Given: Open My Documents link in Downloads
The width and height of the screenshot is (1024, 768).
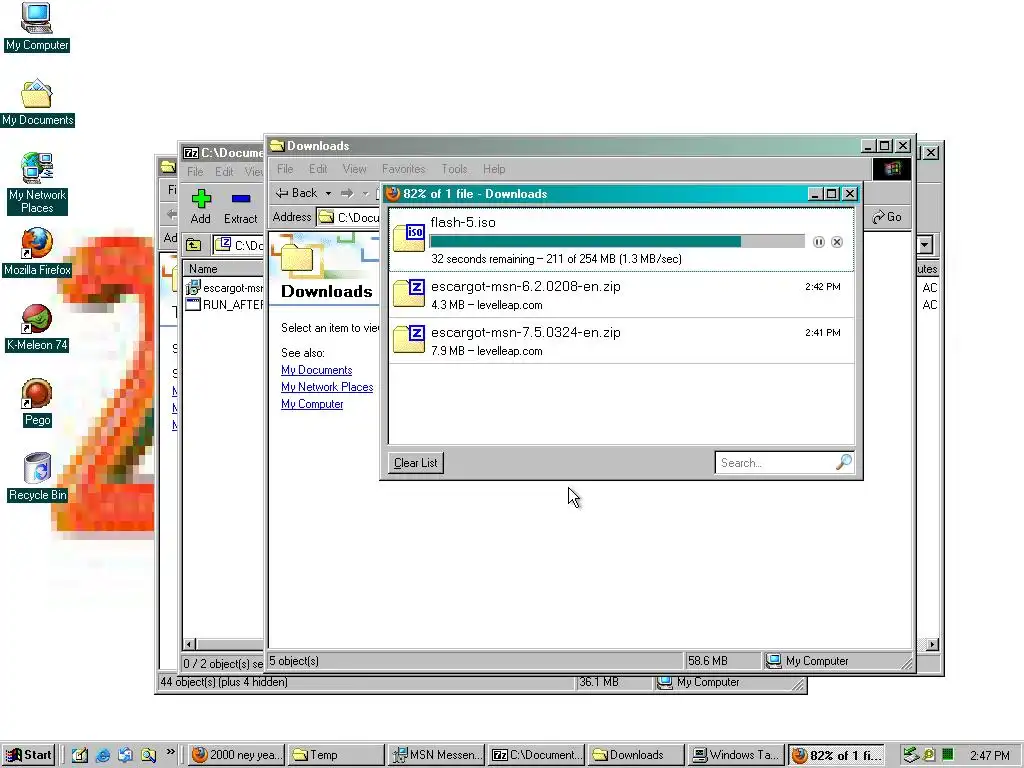Looking at the screenshot, I should pyautogui.click(x=316, y=370).
